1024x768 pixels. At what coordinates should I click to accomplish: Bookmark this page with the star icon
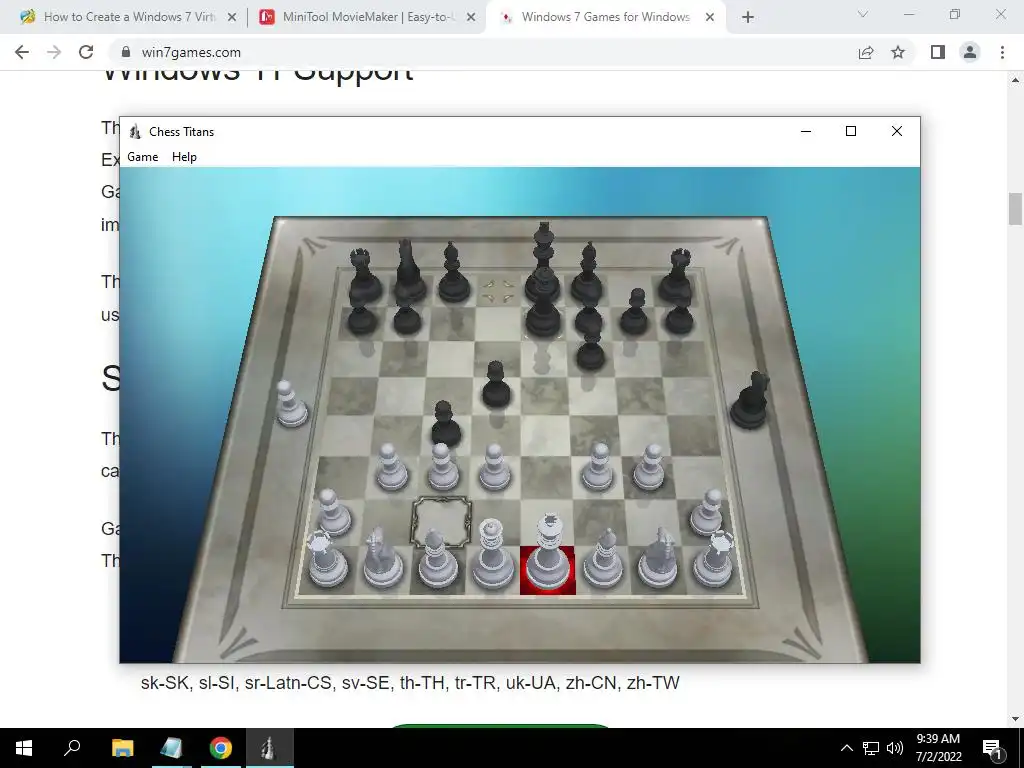pos(898,52)
